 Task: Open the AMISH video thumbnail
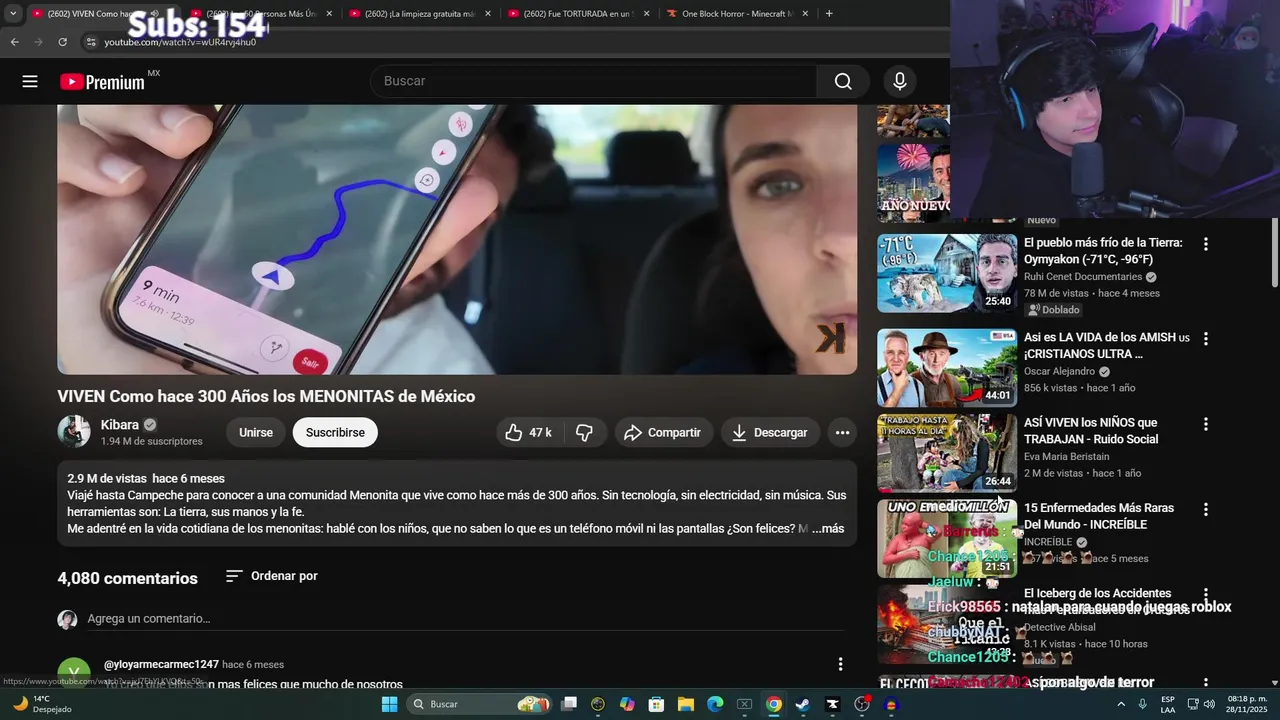[x=947, y=368]
